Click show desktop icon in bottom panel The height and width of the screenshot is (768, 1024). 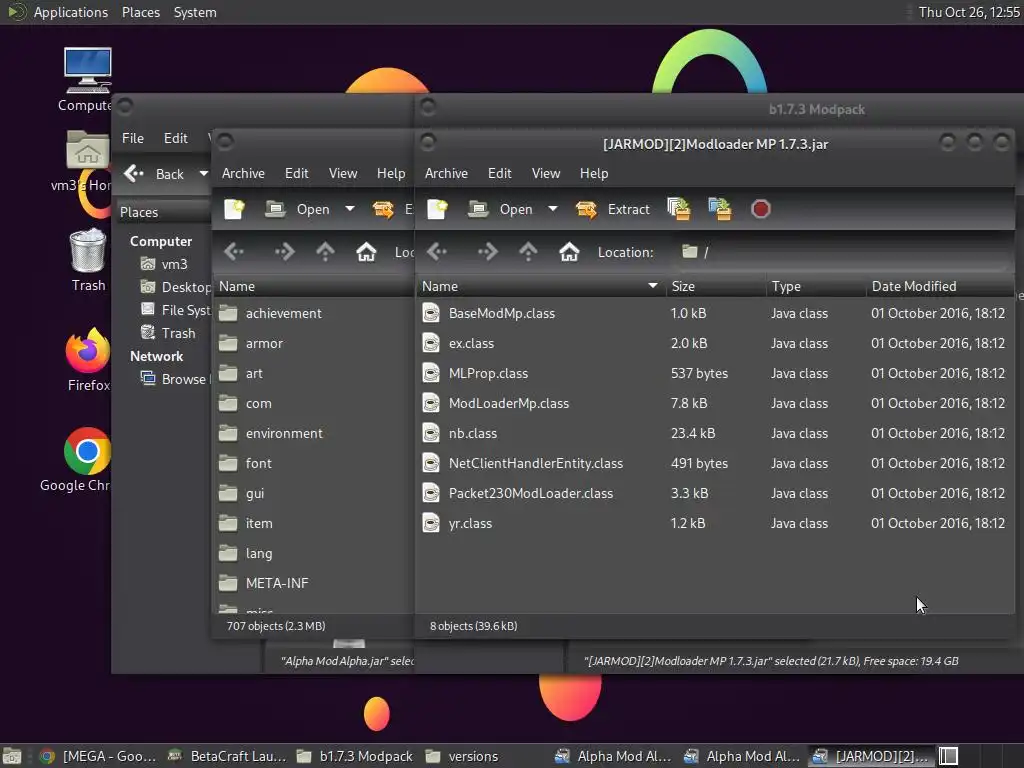[x=12, y=756]
